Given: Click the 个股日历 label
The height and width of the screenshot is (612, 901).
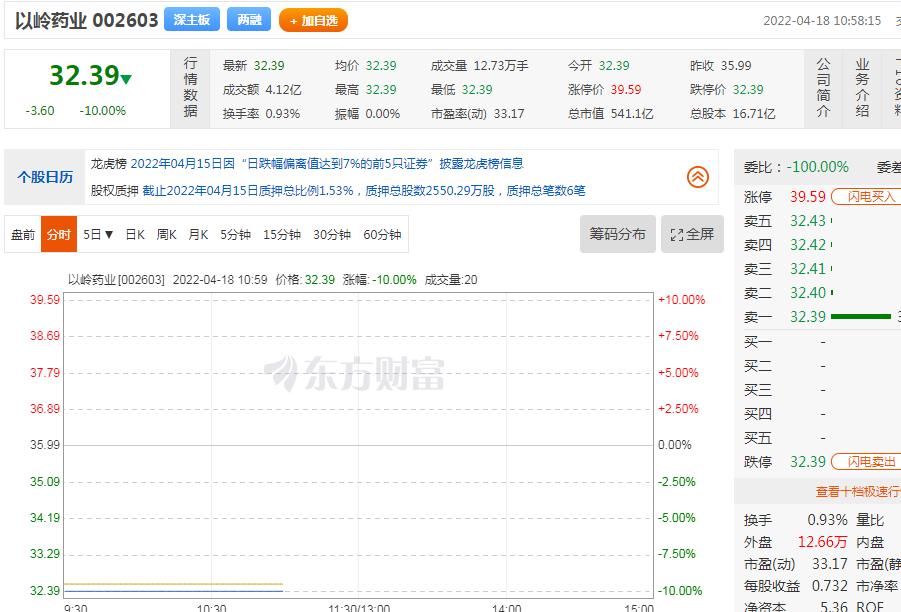Looking at the screenshot, I should tap(45, 177).
